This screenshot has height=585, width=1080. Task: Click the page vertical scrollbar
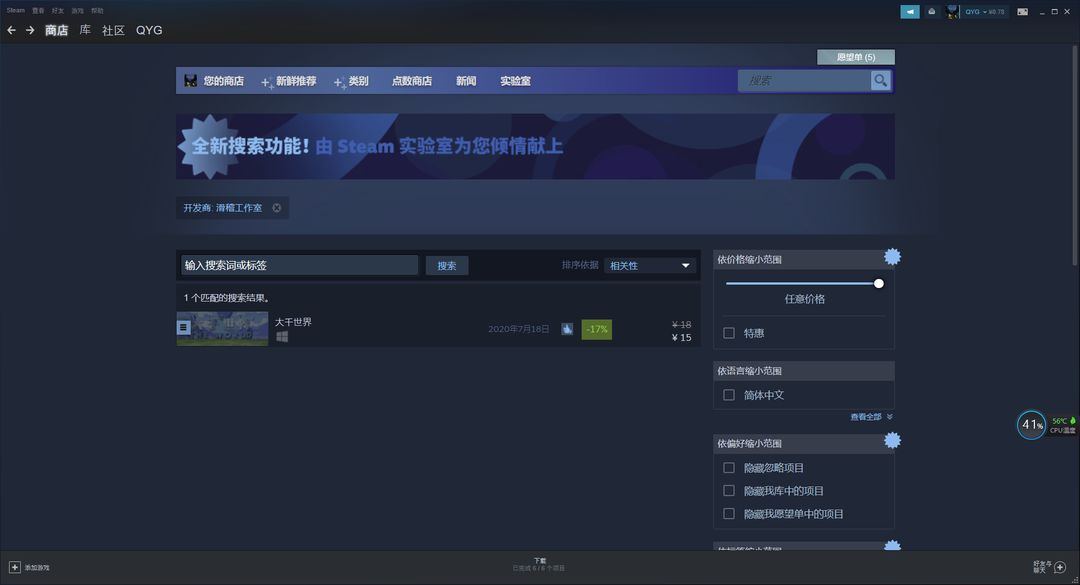click(x=1075, y=155)
